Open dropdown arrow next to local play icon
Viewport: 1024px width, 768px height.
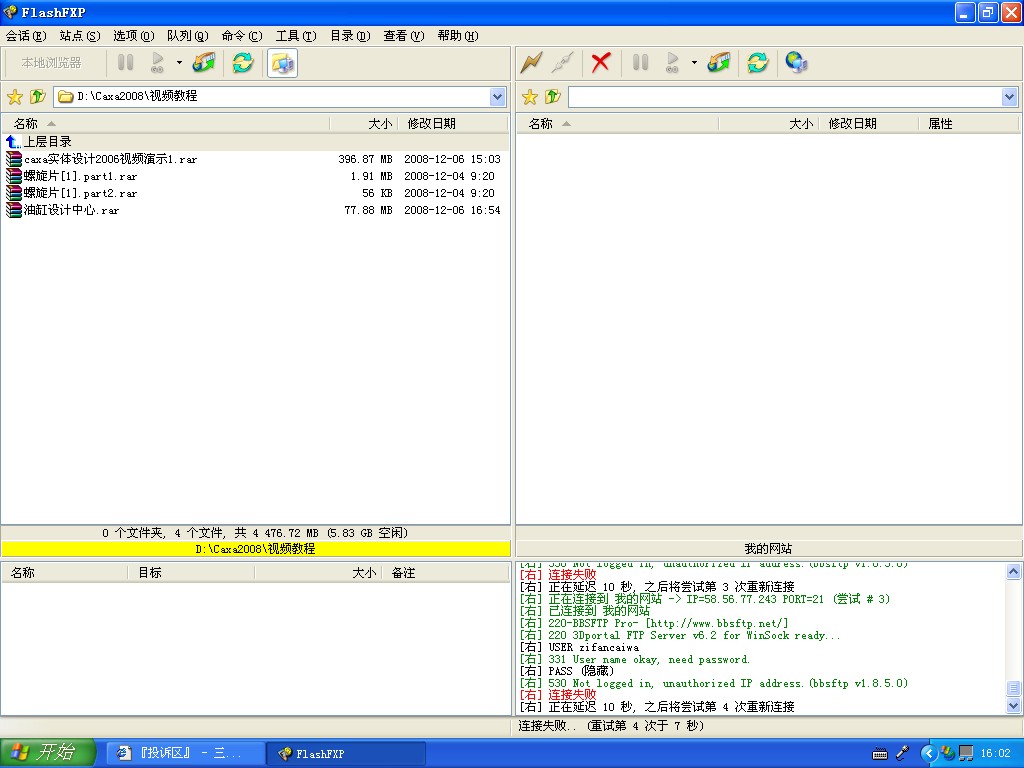179,63
